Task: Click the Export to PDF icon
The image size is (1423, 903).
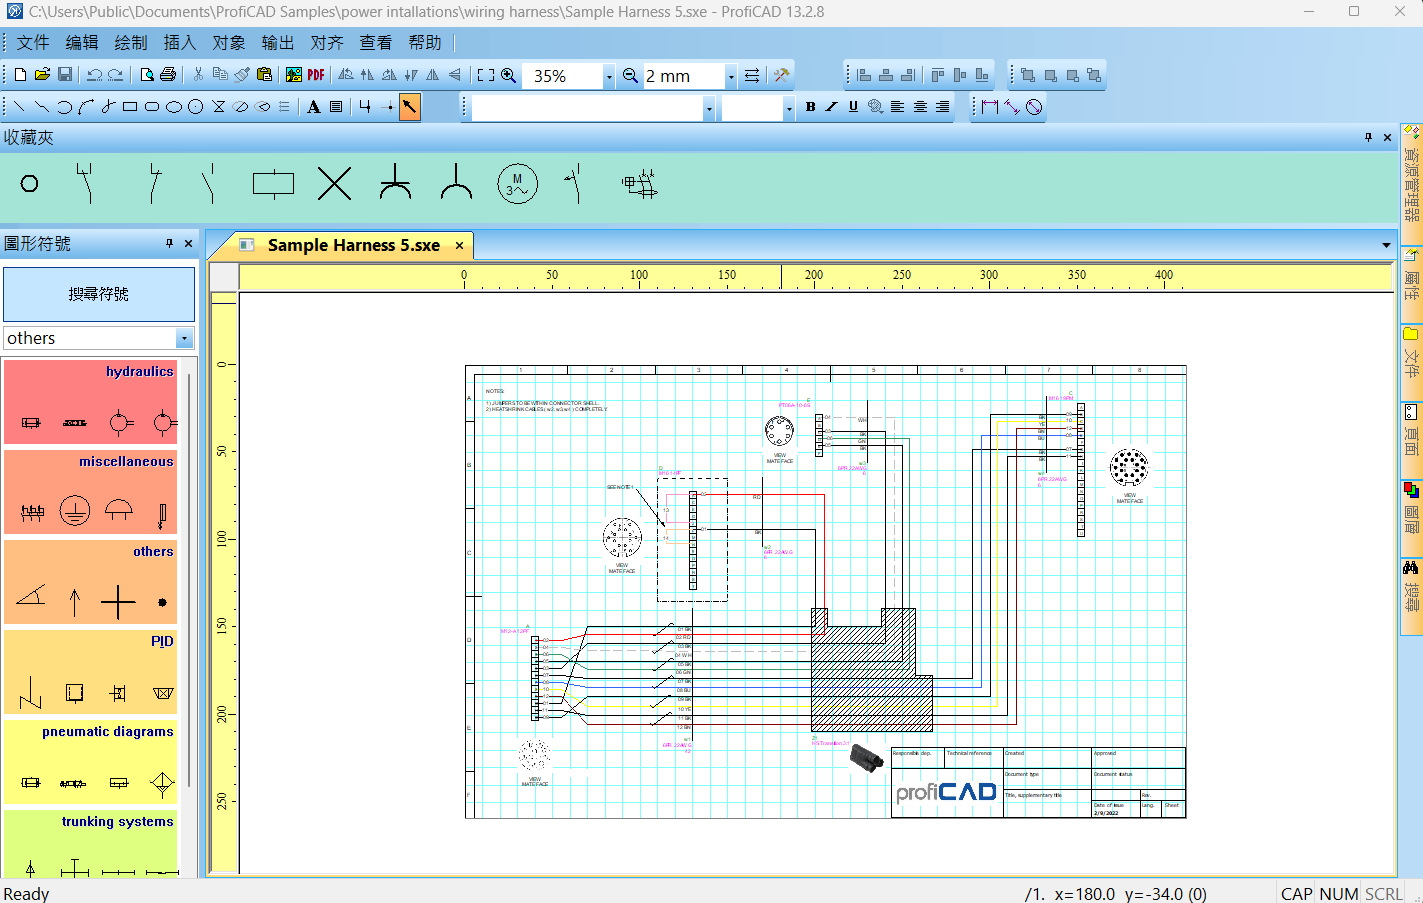Action: [316, 75]
